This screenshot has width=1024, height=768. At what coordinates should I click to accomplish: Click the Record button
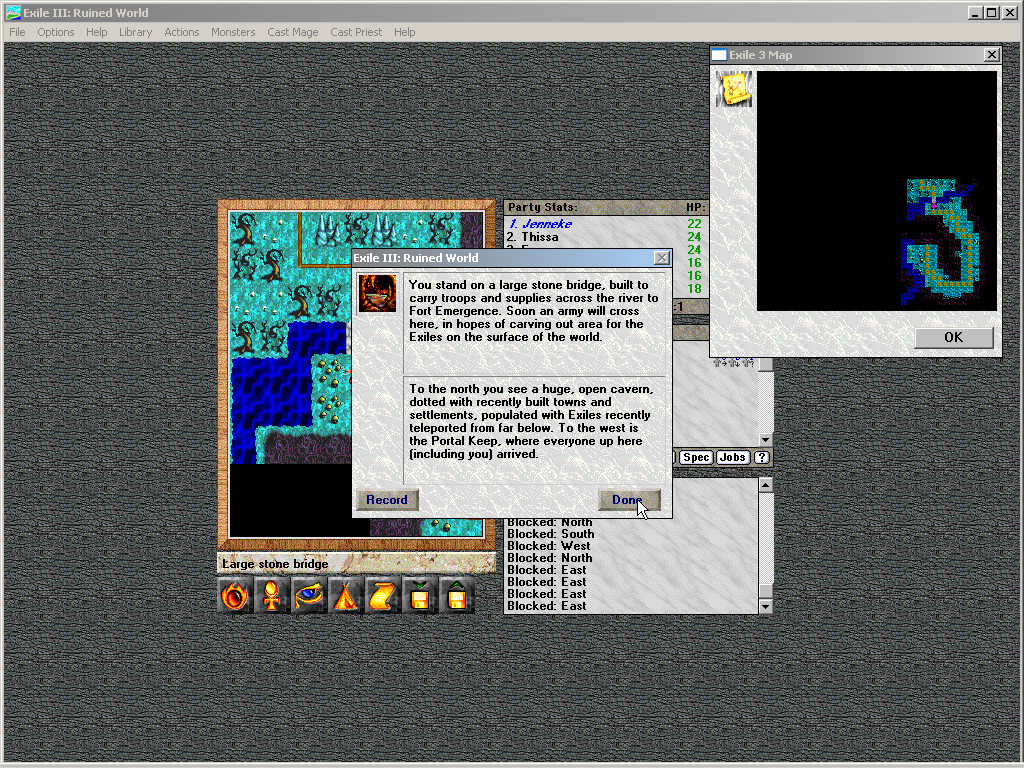tap(387, 500)
